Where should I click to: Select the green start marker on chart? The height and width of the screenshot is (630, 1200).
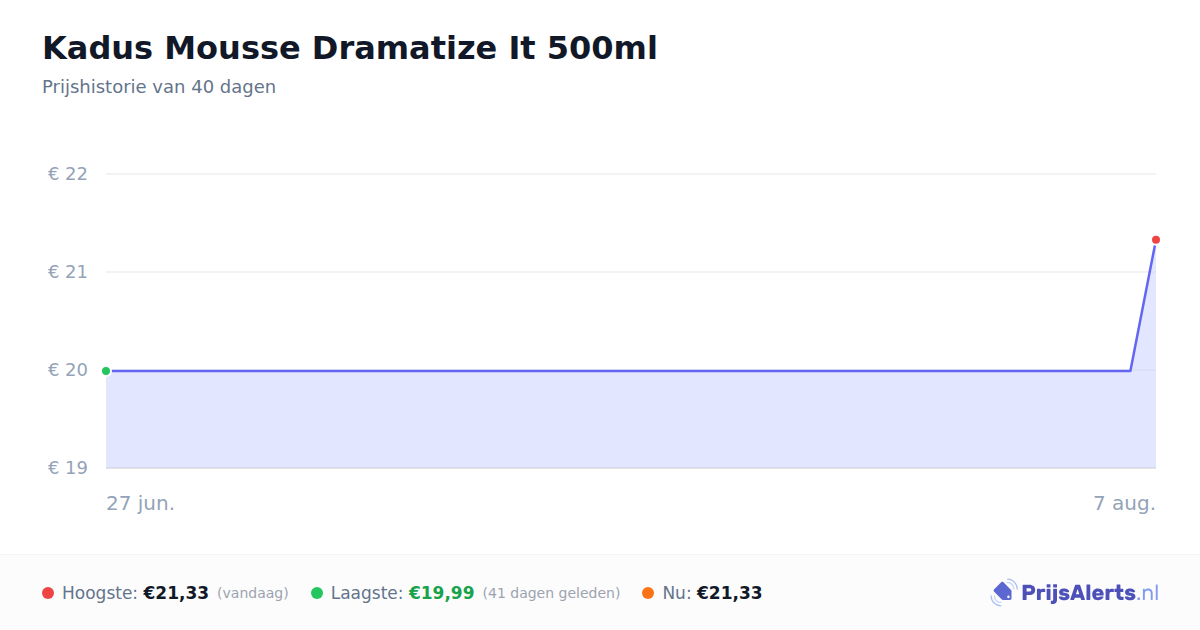pyautogui.click(x=106, y=371)
